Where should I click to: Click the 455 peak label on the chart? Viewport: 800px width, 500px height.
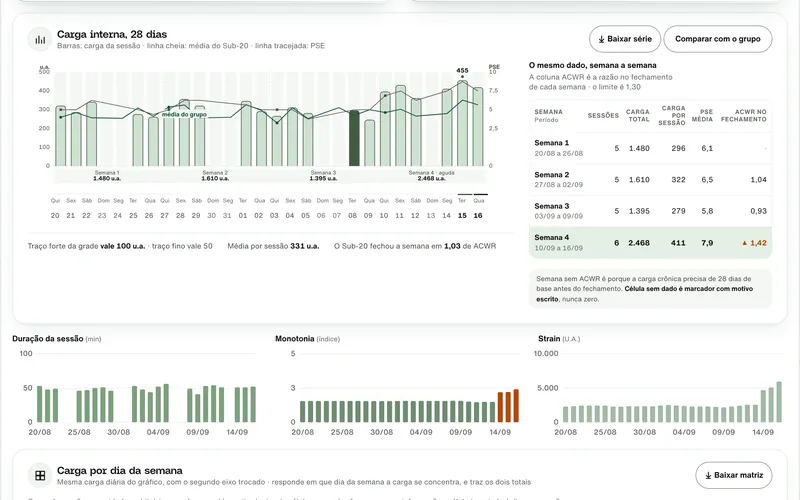462,70
